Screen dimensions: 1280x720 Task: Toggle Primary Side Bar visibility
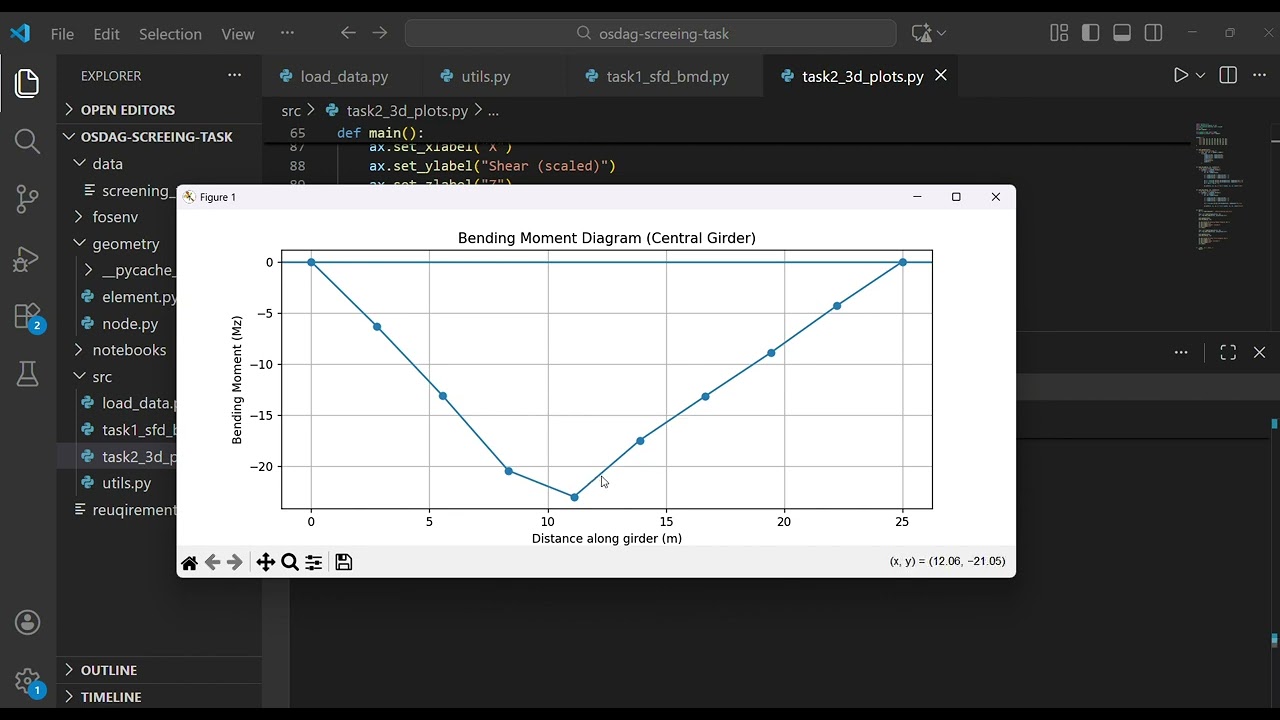[1091, 33]
